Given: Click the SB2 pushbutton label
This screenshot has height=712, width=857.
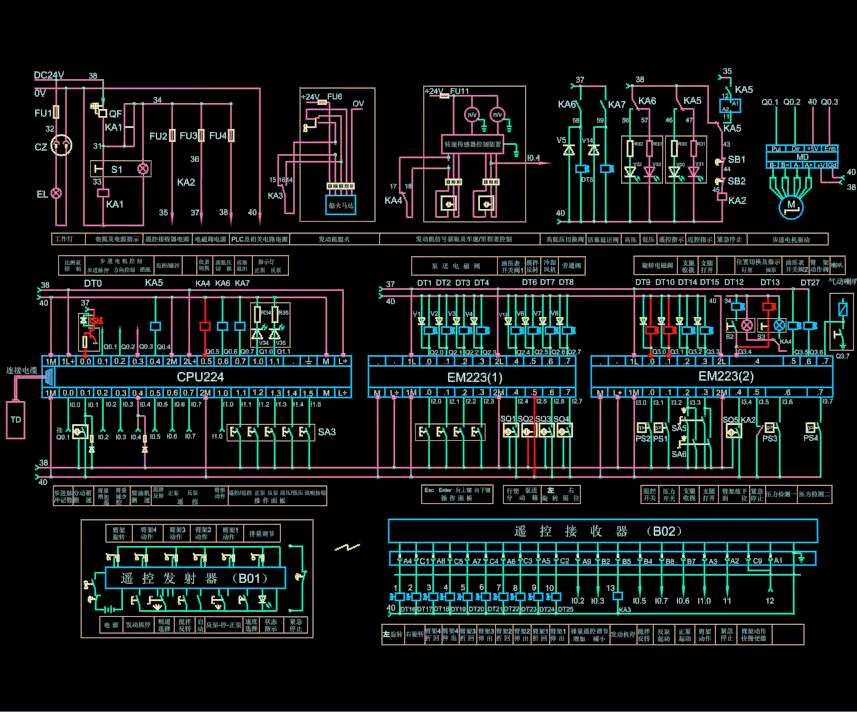Looking at the screenshot, I should (736, 181).
